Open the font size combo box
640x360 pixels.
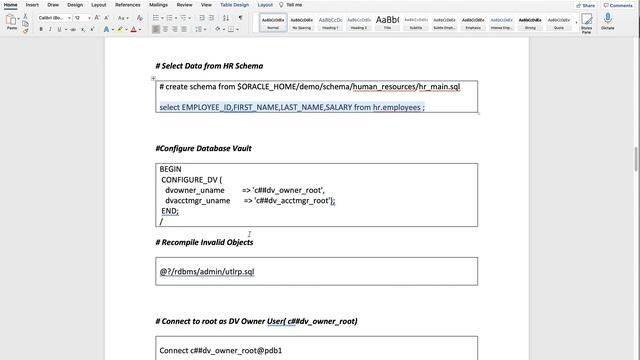[x=82, y=18]
